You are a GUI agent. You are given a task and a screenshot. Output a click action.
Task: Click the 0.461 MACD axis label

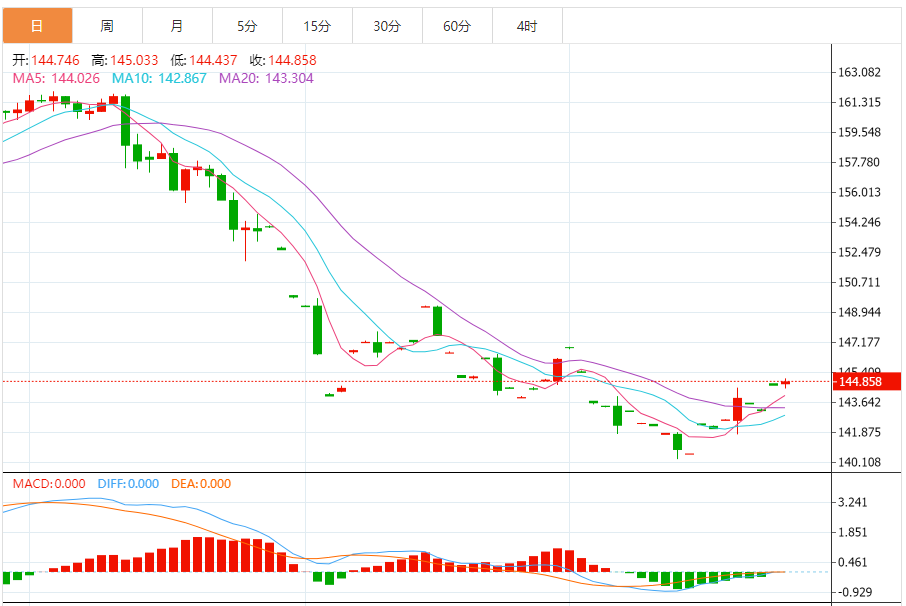852,563
